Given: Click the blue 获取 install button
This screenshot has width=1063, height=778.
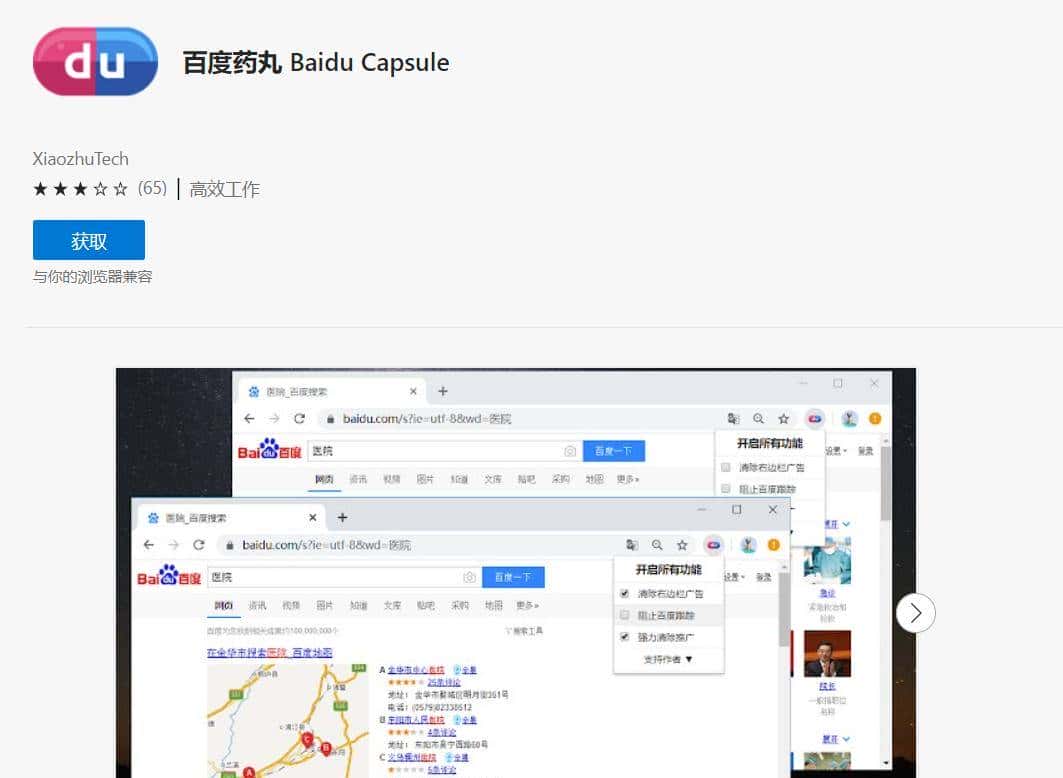Looking at the screenshot, I should tap(88, 240).
